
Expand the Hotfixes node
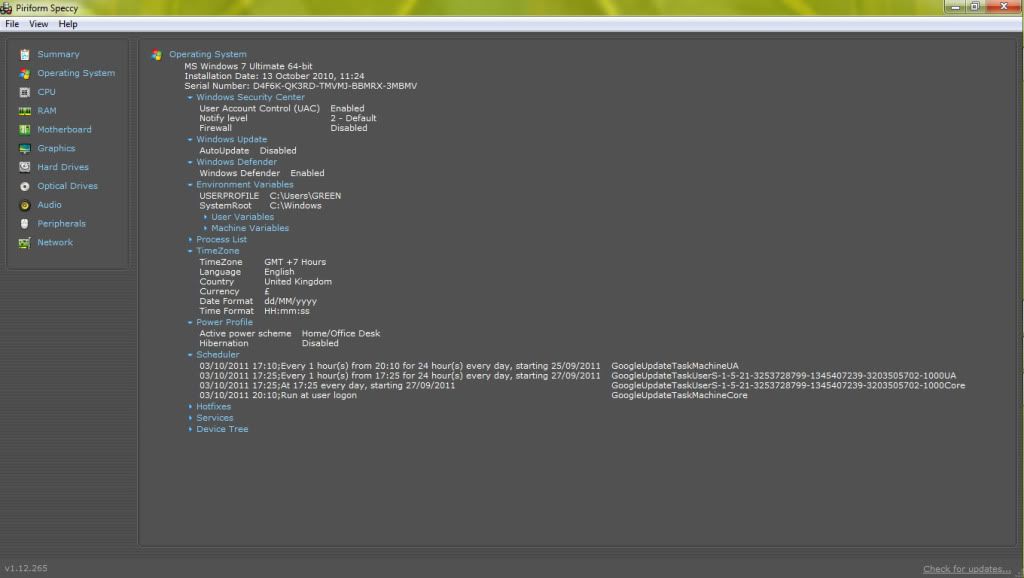point(190,407)
